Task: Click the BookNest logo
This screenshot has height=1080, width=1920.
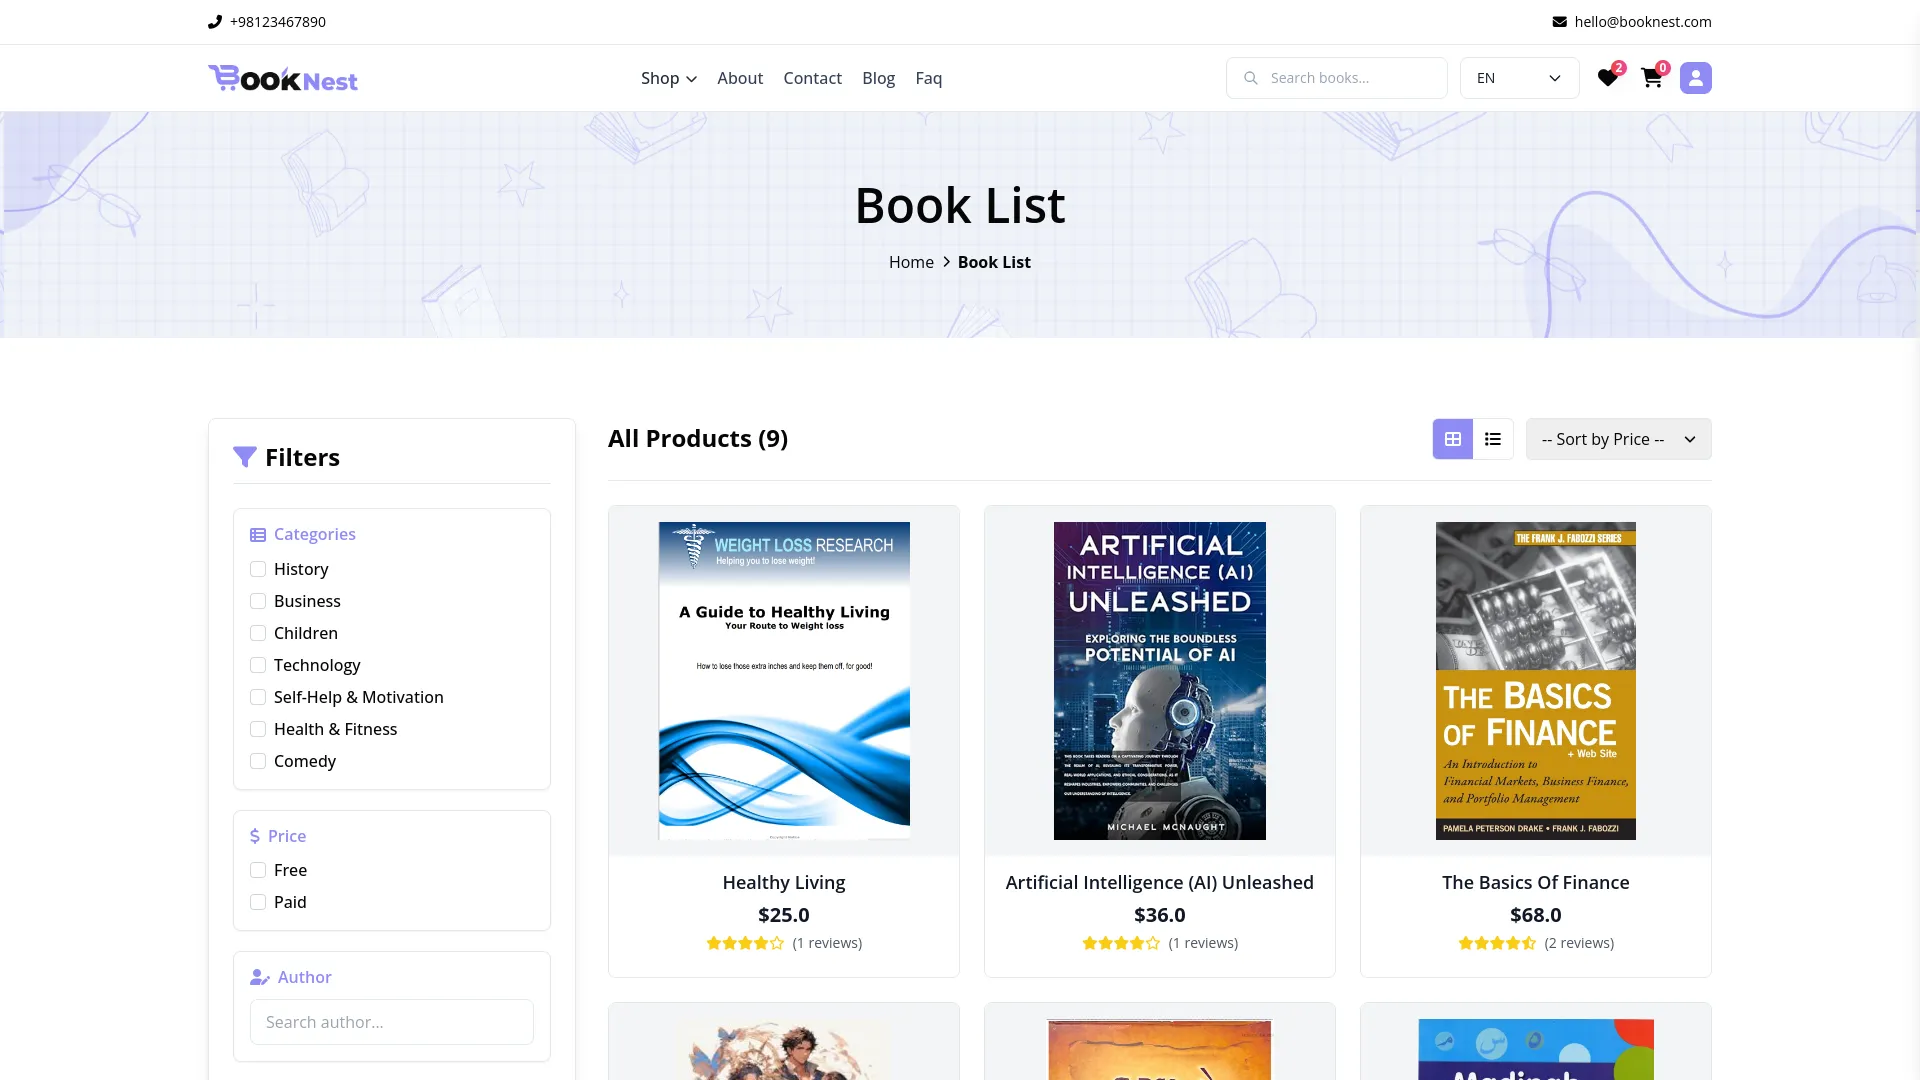Action: [283, 78]
